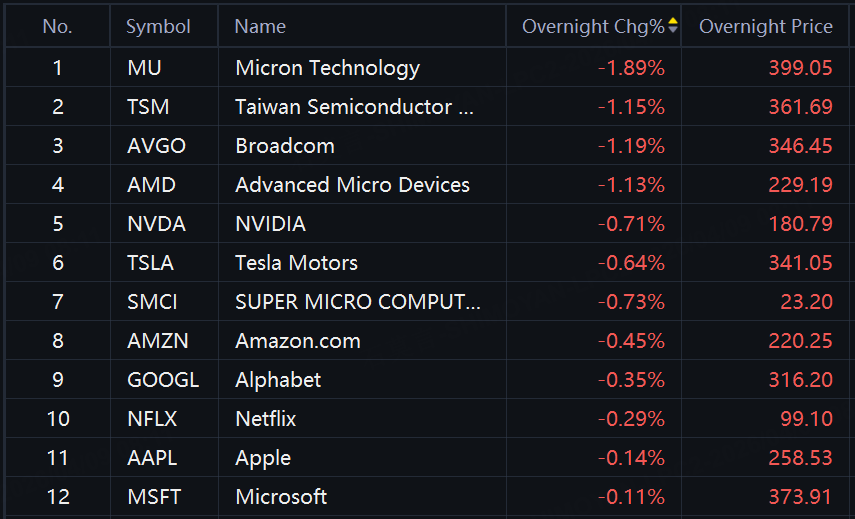855x519 pixels.
Task: Open Amazon.com in the Name column
Action: (x=297, y=341)
